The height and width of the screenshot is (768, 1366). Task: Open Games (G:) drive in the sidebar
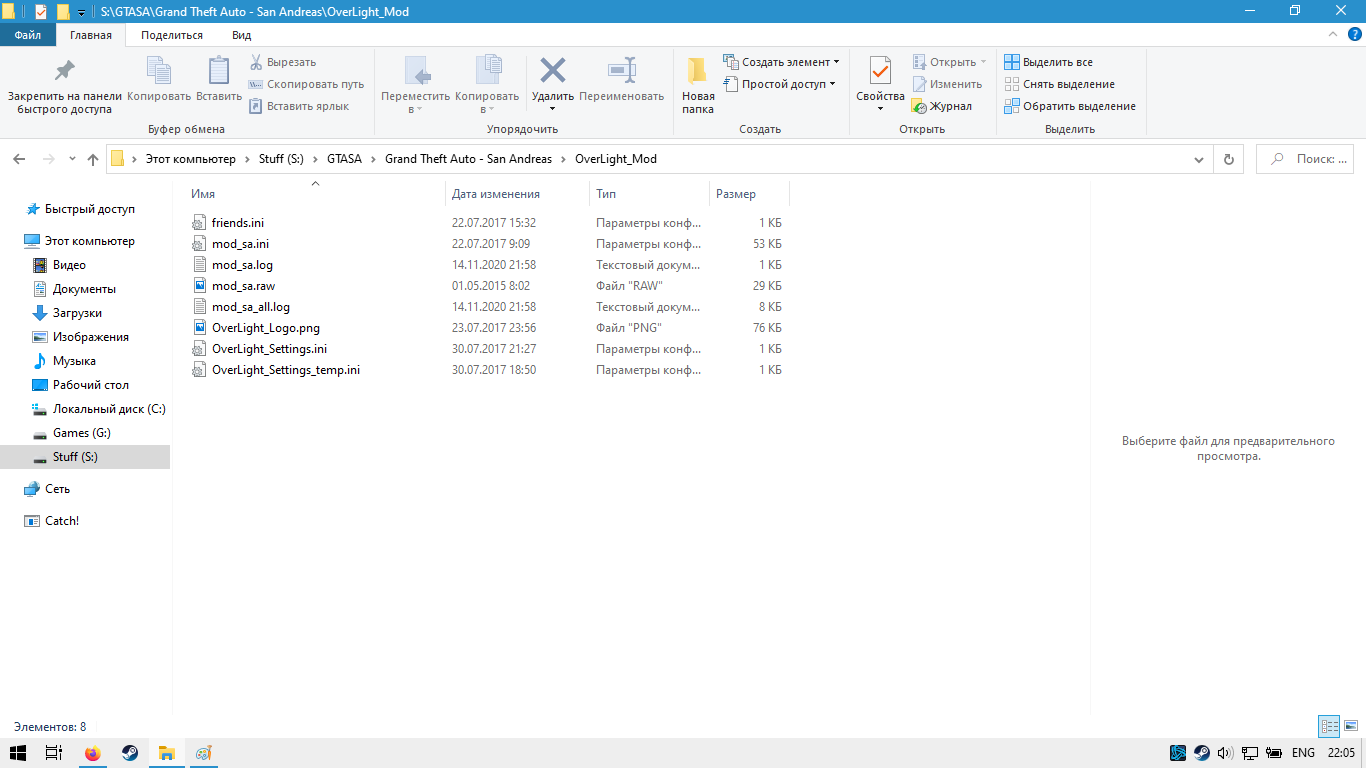coord(82,433)
